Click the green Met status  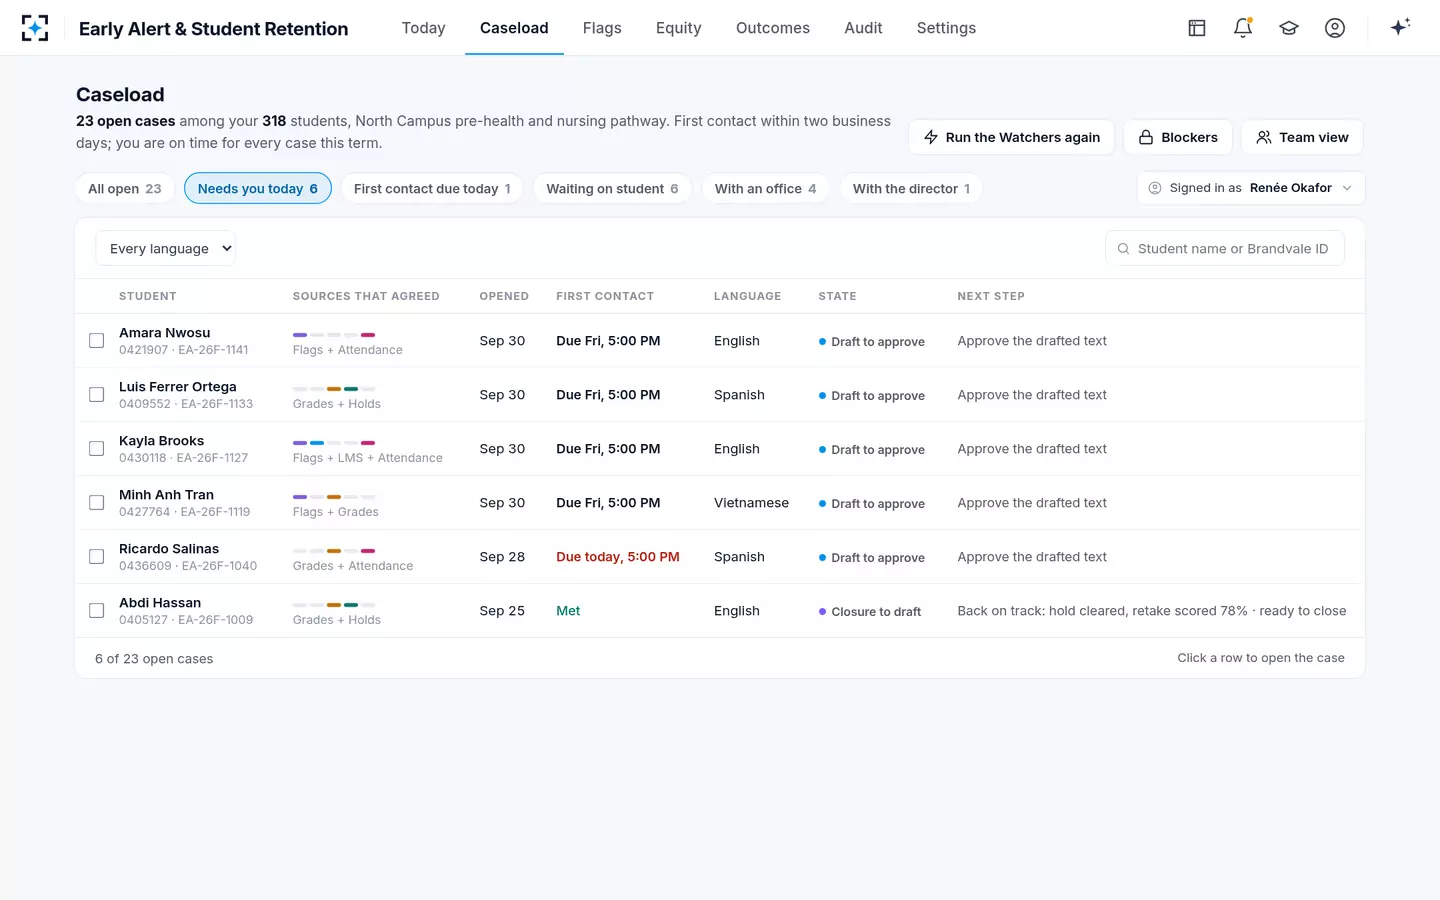(x=568, y=611)
